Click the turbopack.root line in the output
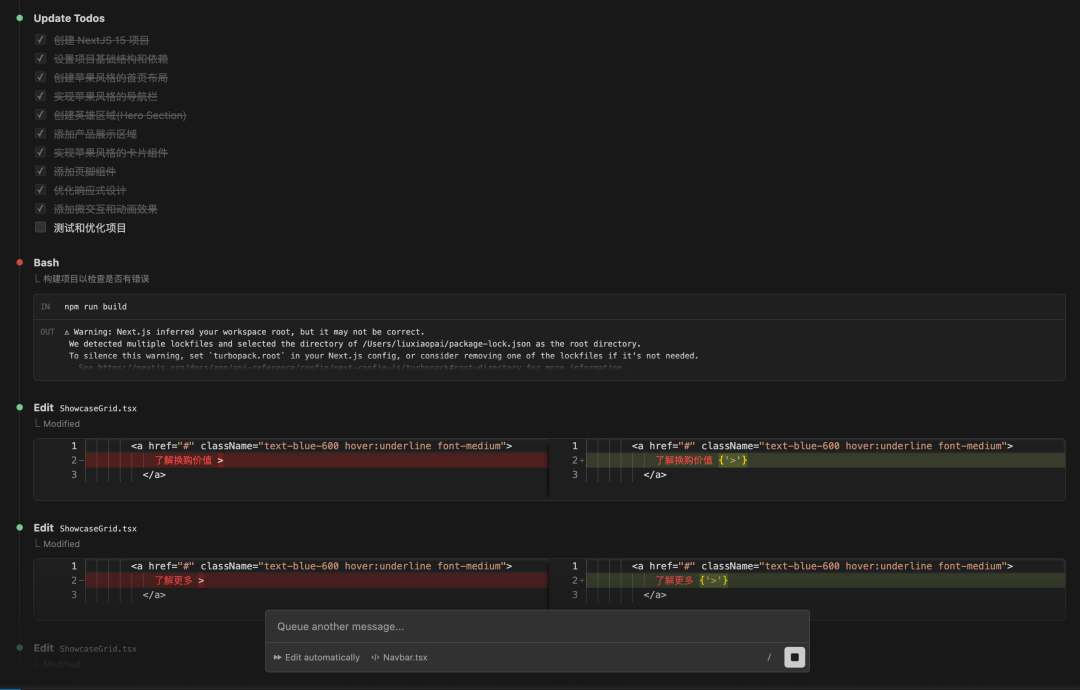Viewport: 1080px width, 690px height. click(x=384, y=356)
